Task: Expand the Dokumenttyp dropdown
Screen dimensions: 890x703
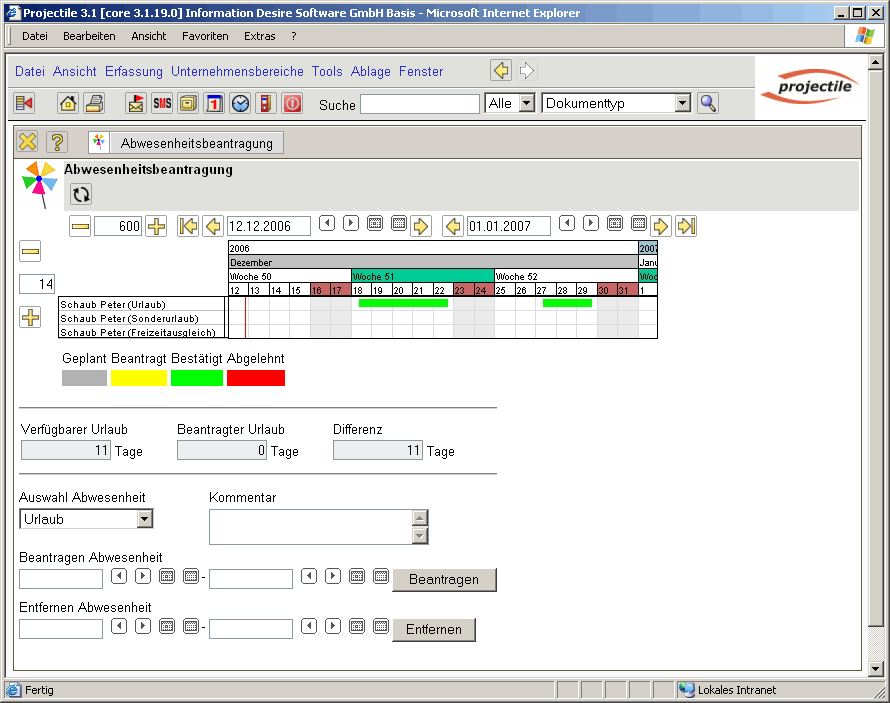Action: [683, 103]
